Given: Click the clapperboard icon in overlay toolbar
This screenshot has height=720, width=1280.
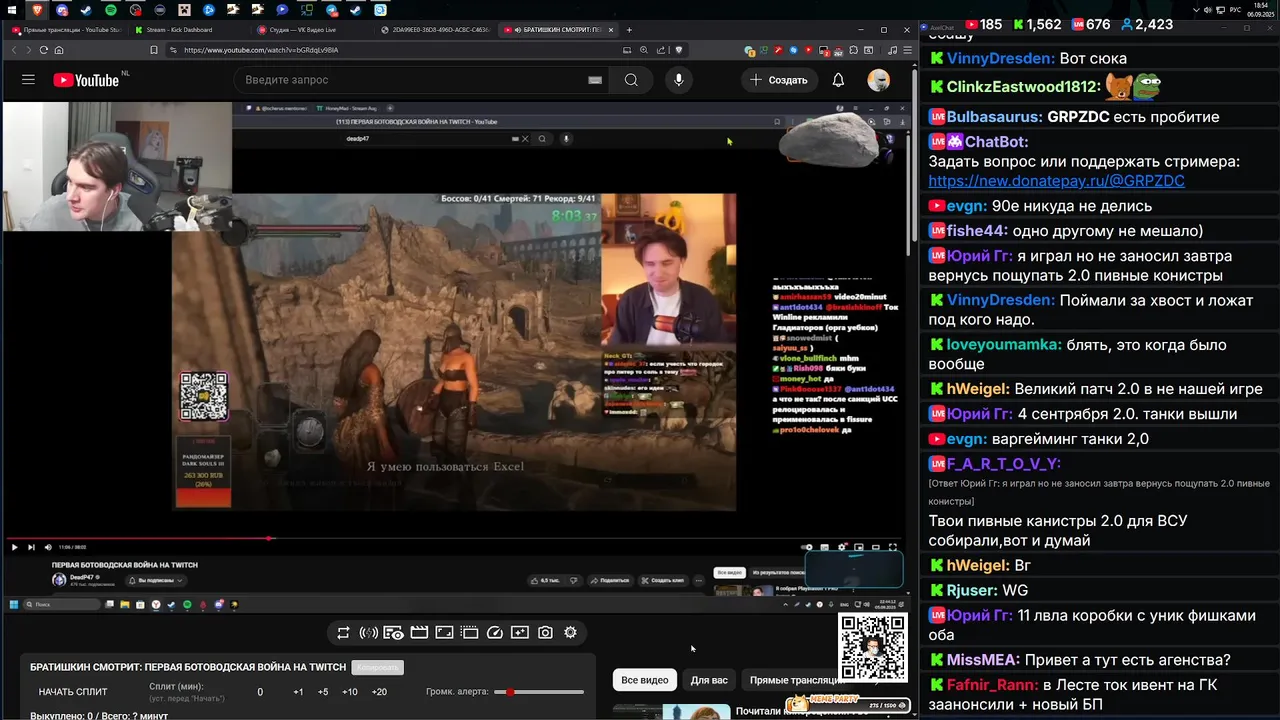Looking at the screenshot, I should [419, 633].
